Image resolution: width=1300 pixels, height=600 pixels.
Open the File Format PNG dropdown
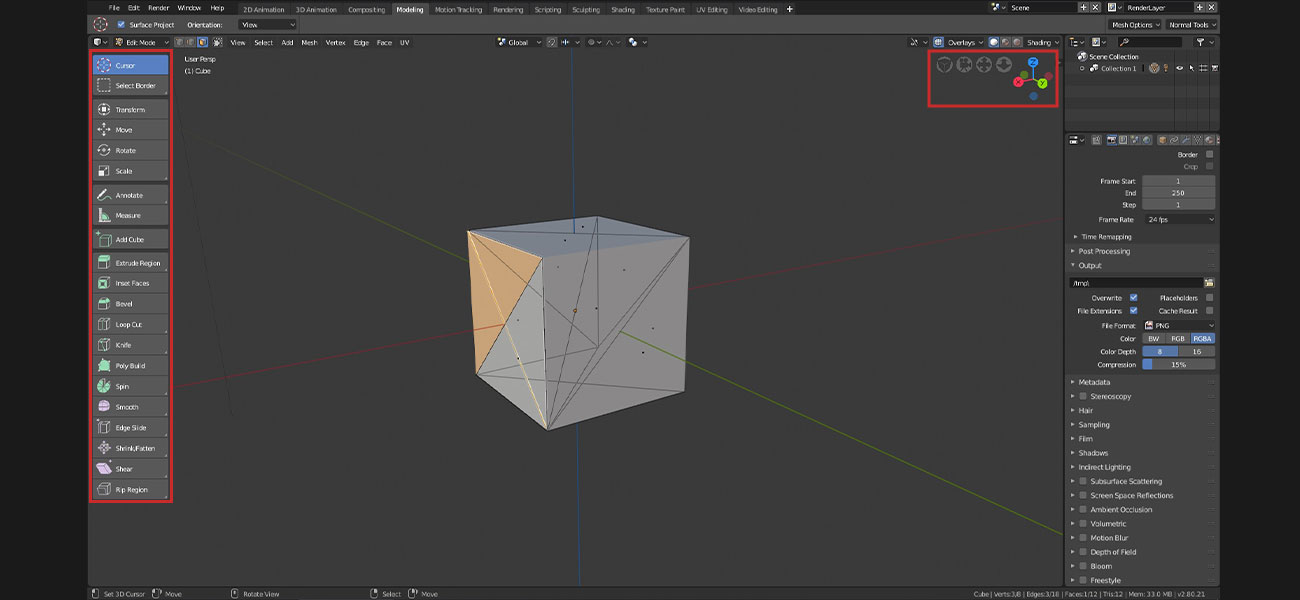(1179, 326)
